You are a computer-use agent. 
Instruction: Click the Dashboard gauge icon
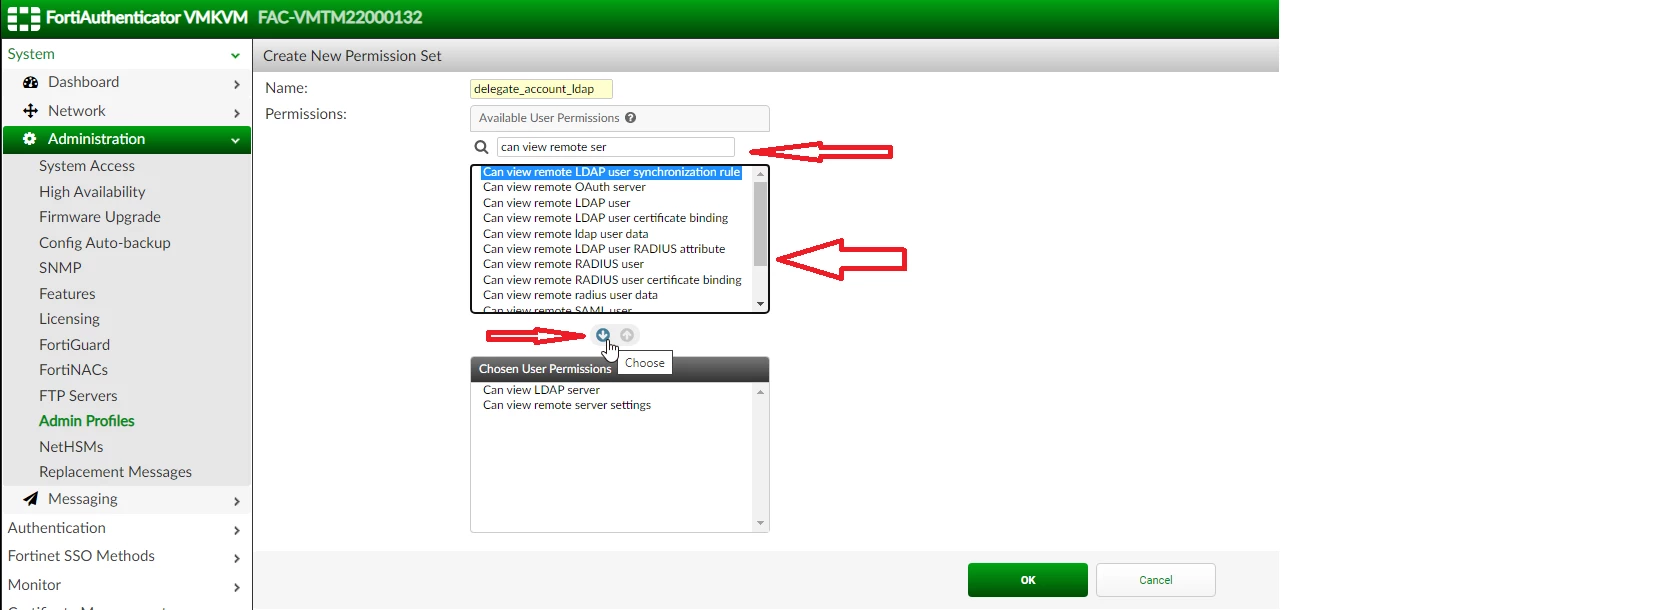(x=31, y=82)
